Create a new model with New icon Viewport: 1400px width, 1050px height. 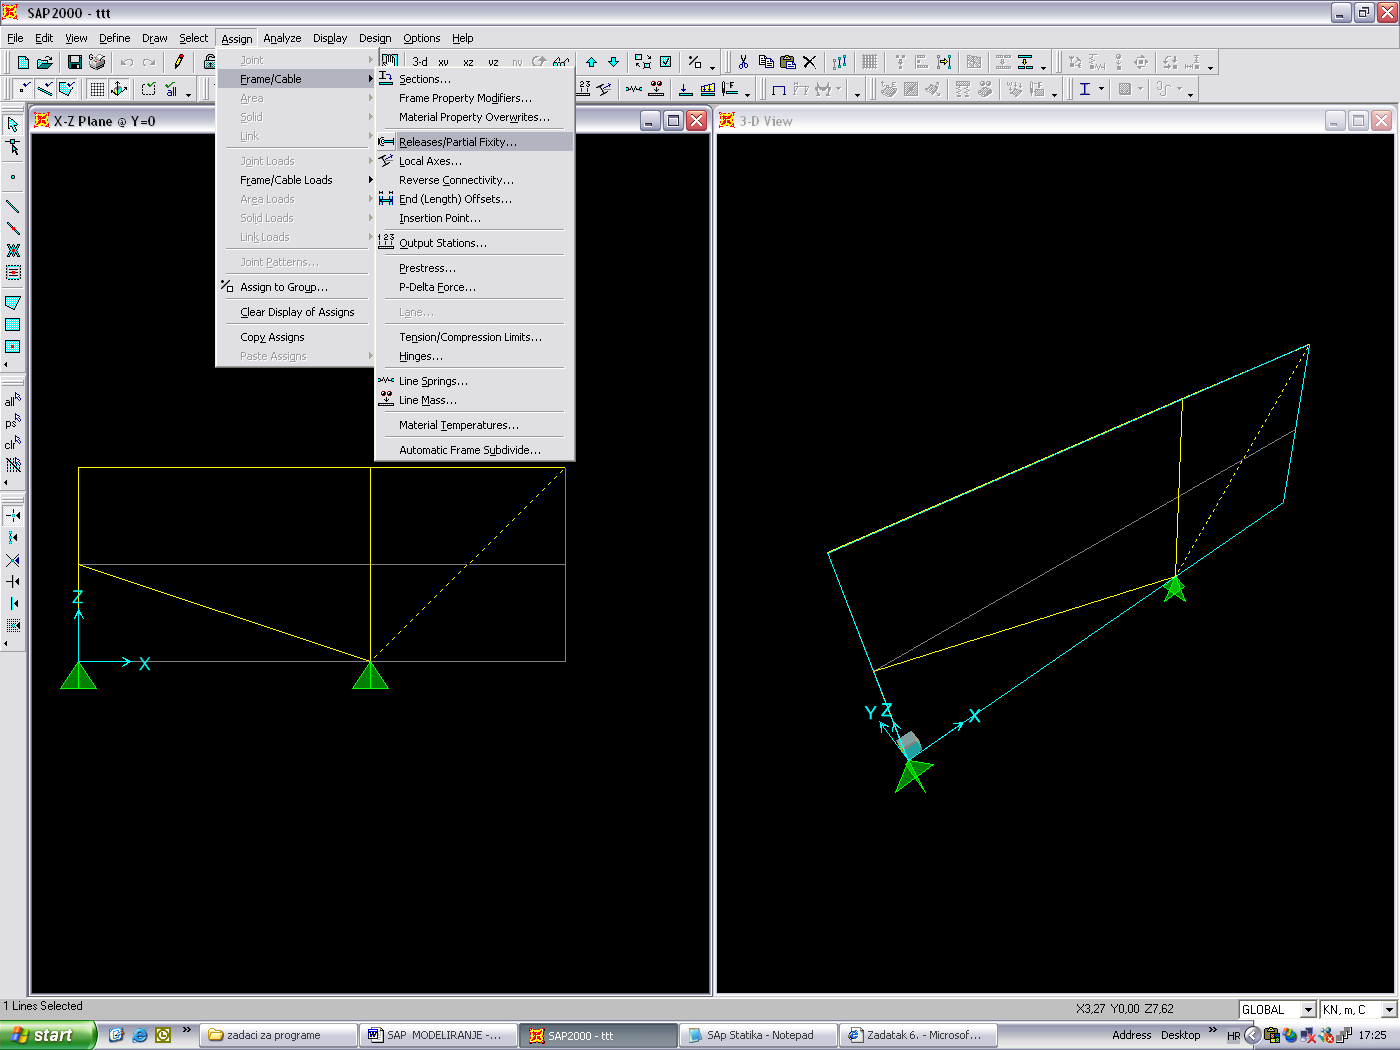[x=23, y=62]
